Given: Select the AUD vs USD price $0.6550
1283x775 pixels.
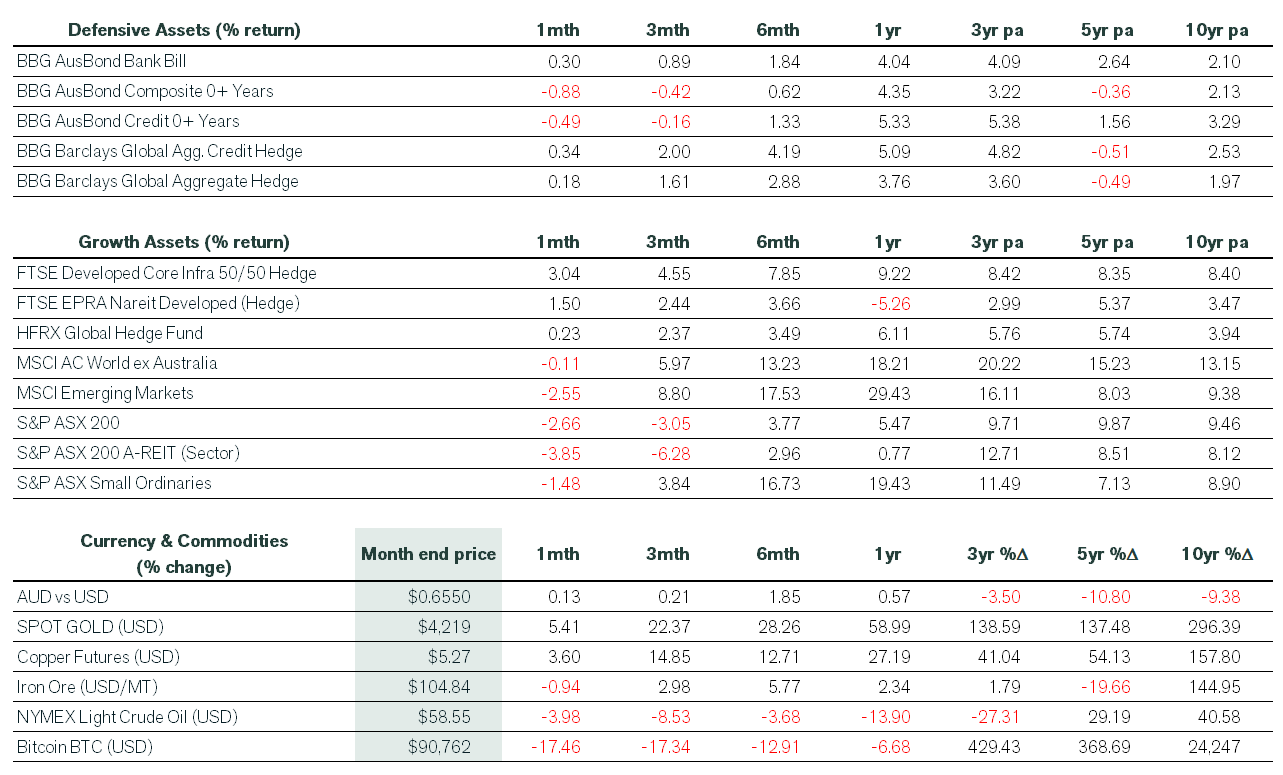Looking at the screenshot, I should [x=439, y=597].
